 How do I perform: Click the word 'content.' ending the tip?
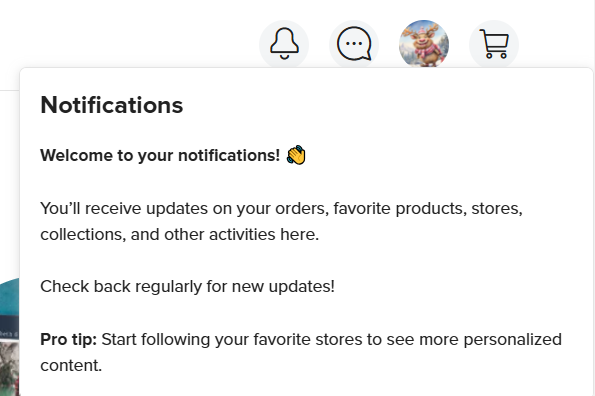(71, 366)
